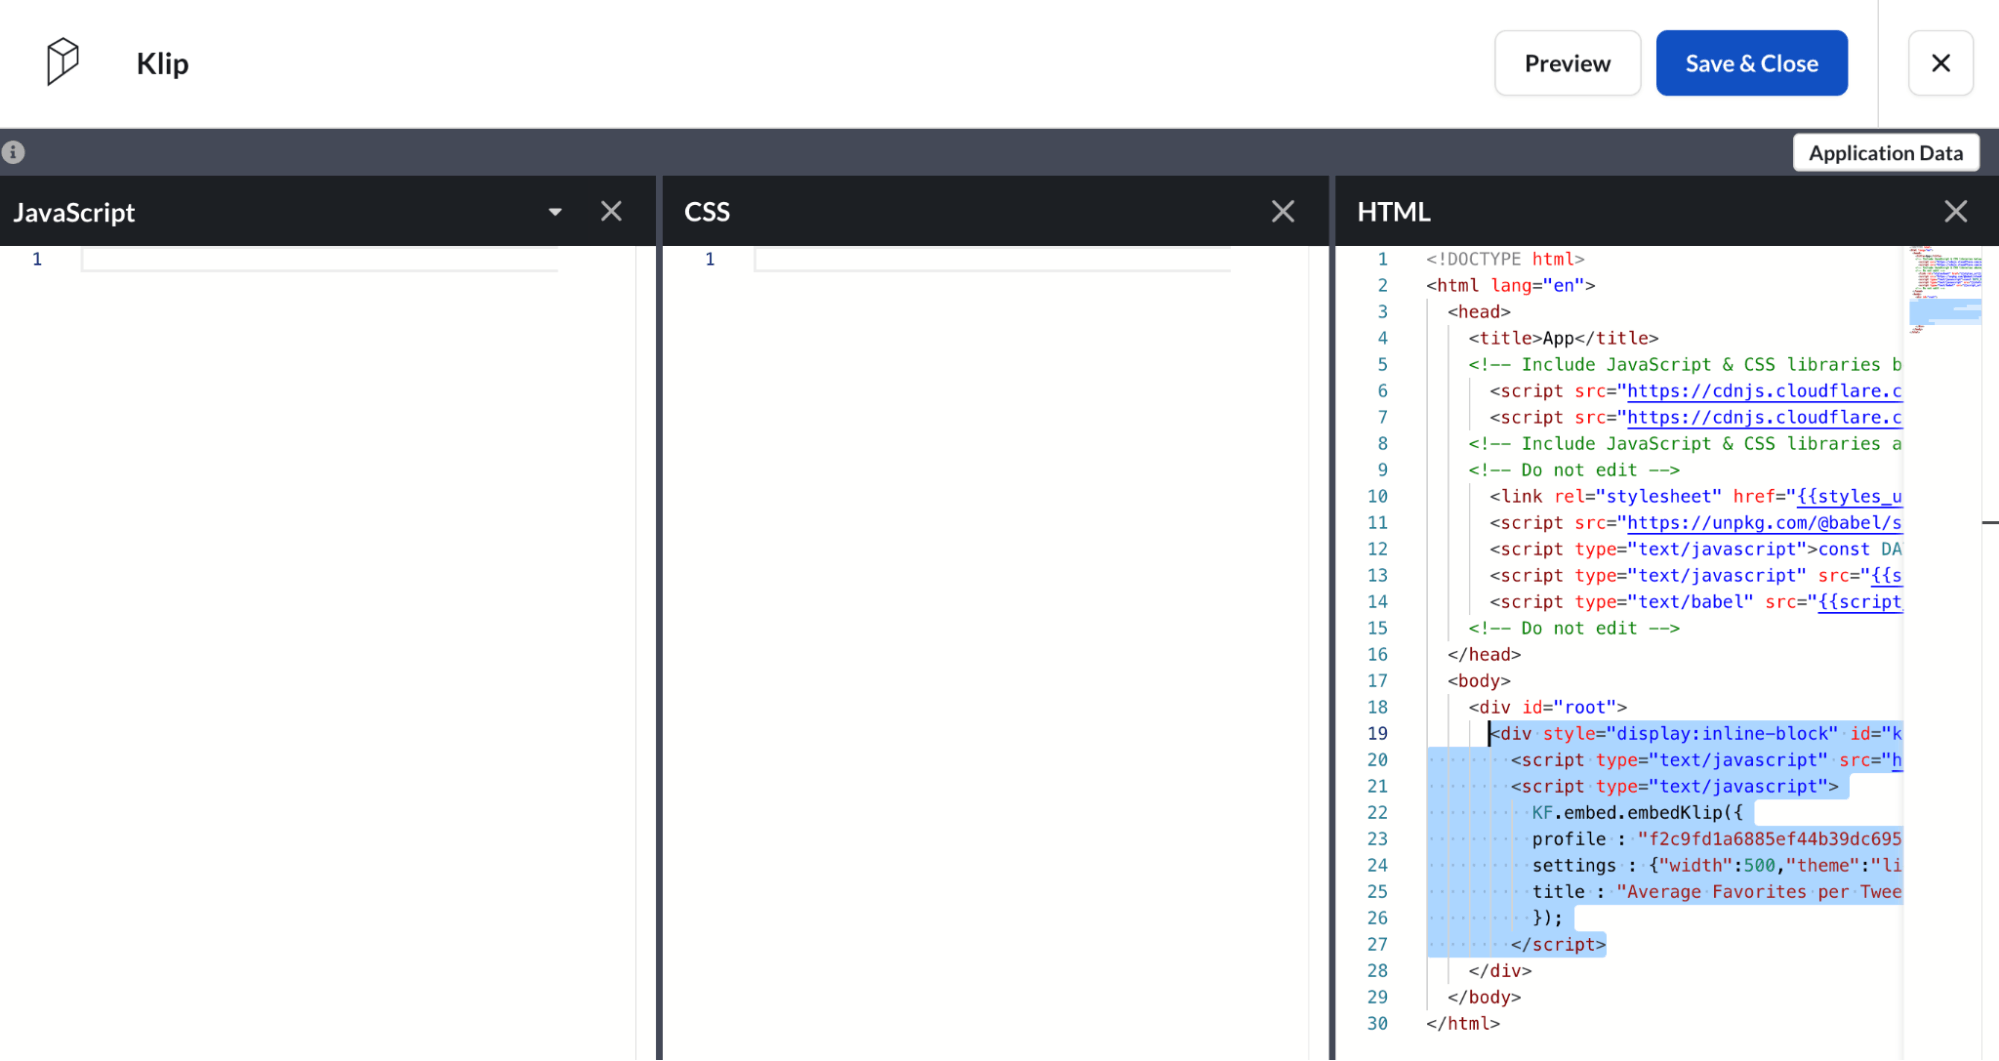The height and width of the screenshot is (1061, 1999).
Task: Click the <html lang="en"> line
Action: pos(1510,285)
